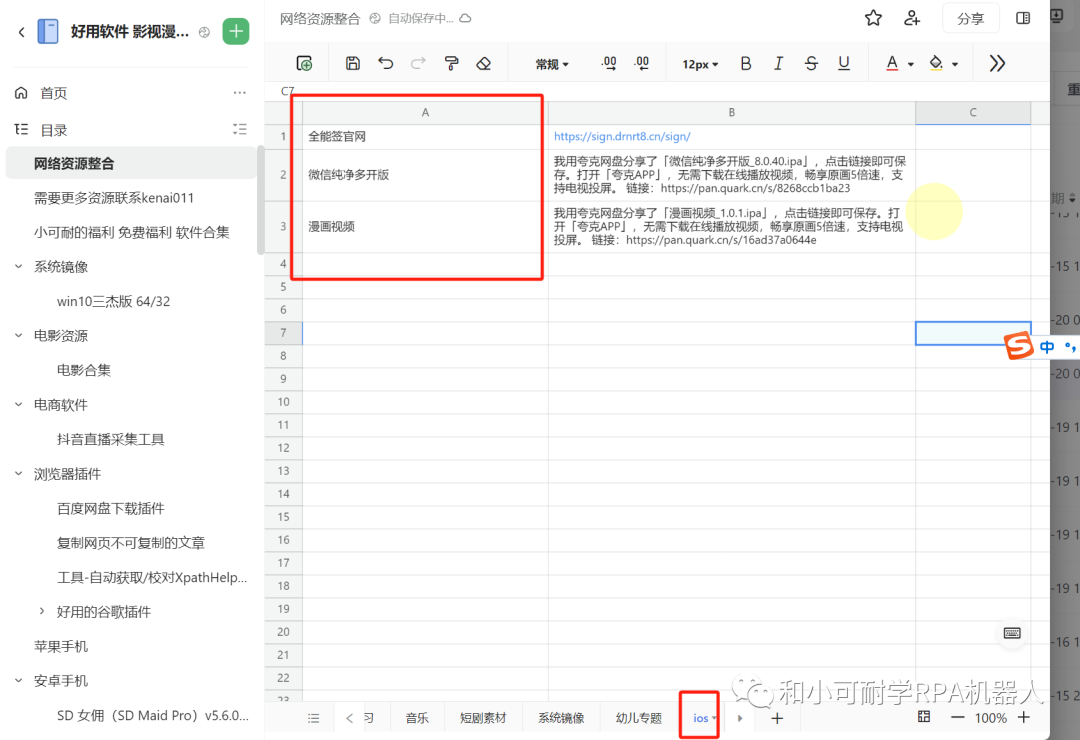The image size is (1080, 740).
Task: Zoom out with the minus button
Action: pyautogui.click(x=957, y=717)
